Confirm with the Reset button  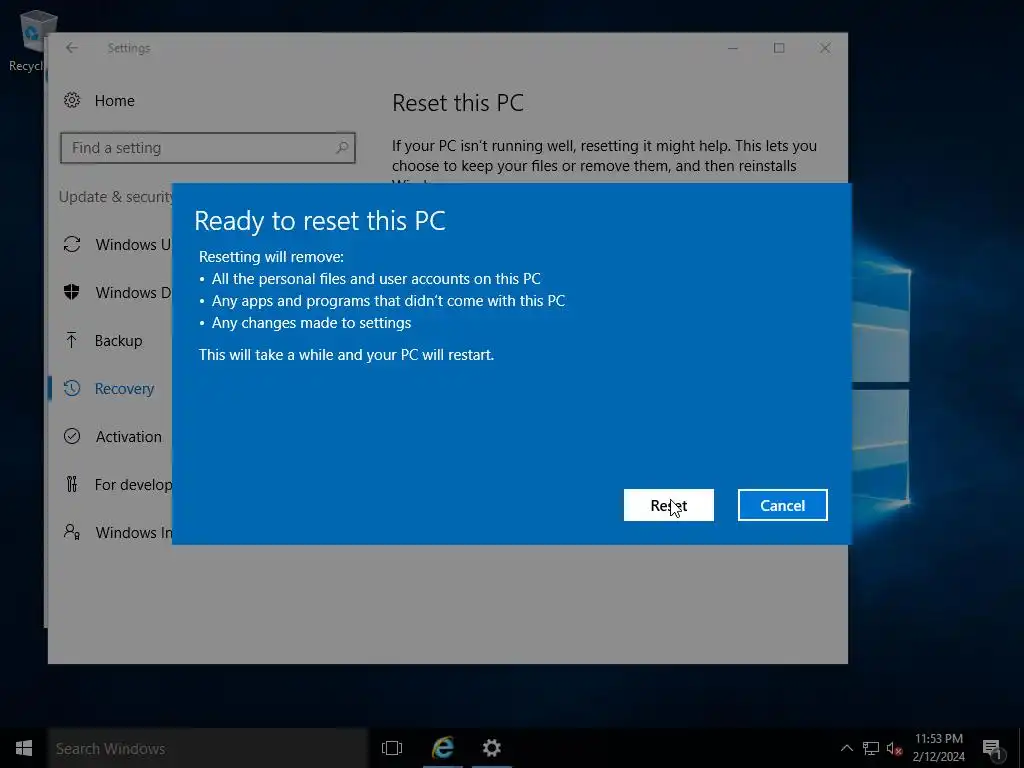click(x=668, y=505)
